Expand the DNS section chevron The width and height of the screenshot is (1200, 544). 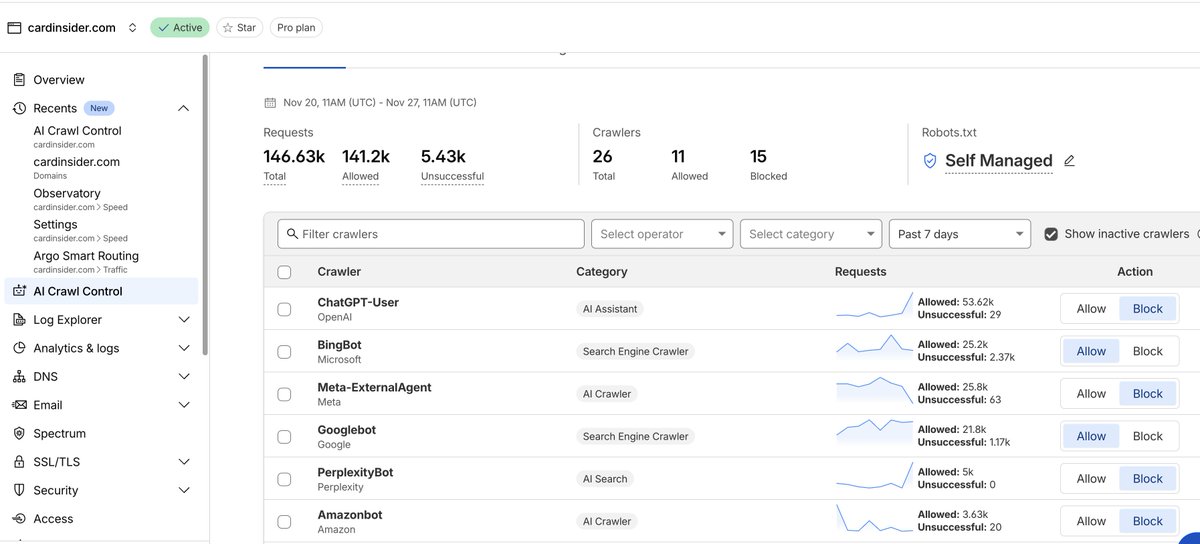(183, 377)
